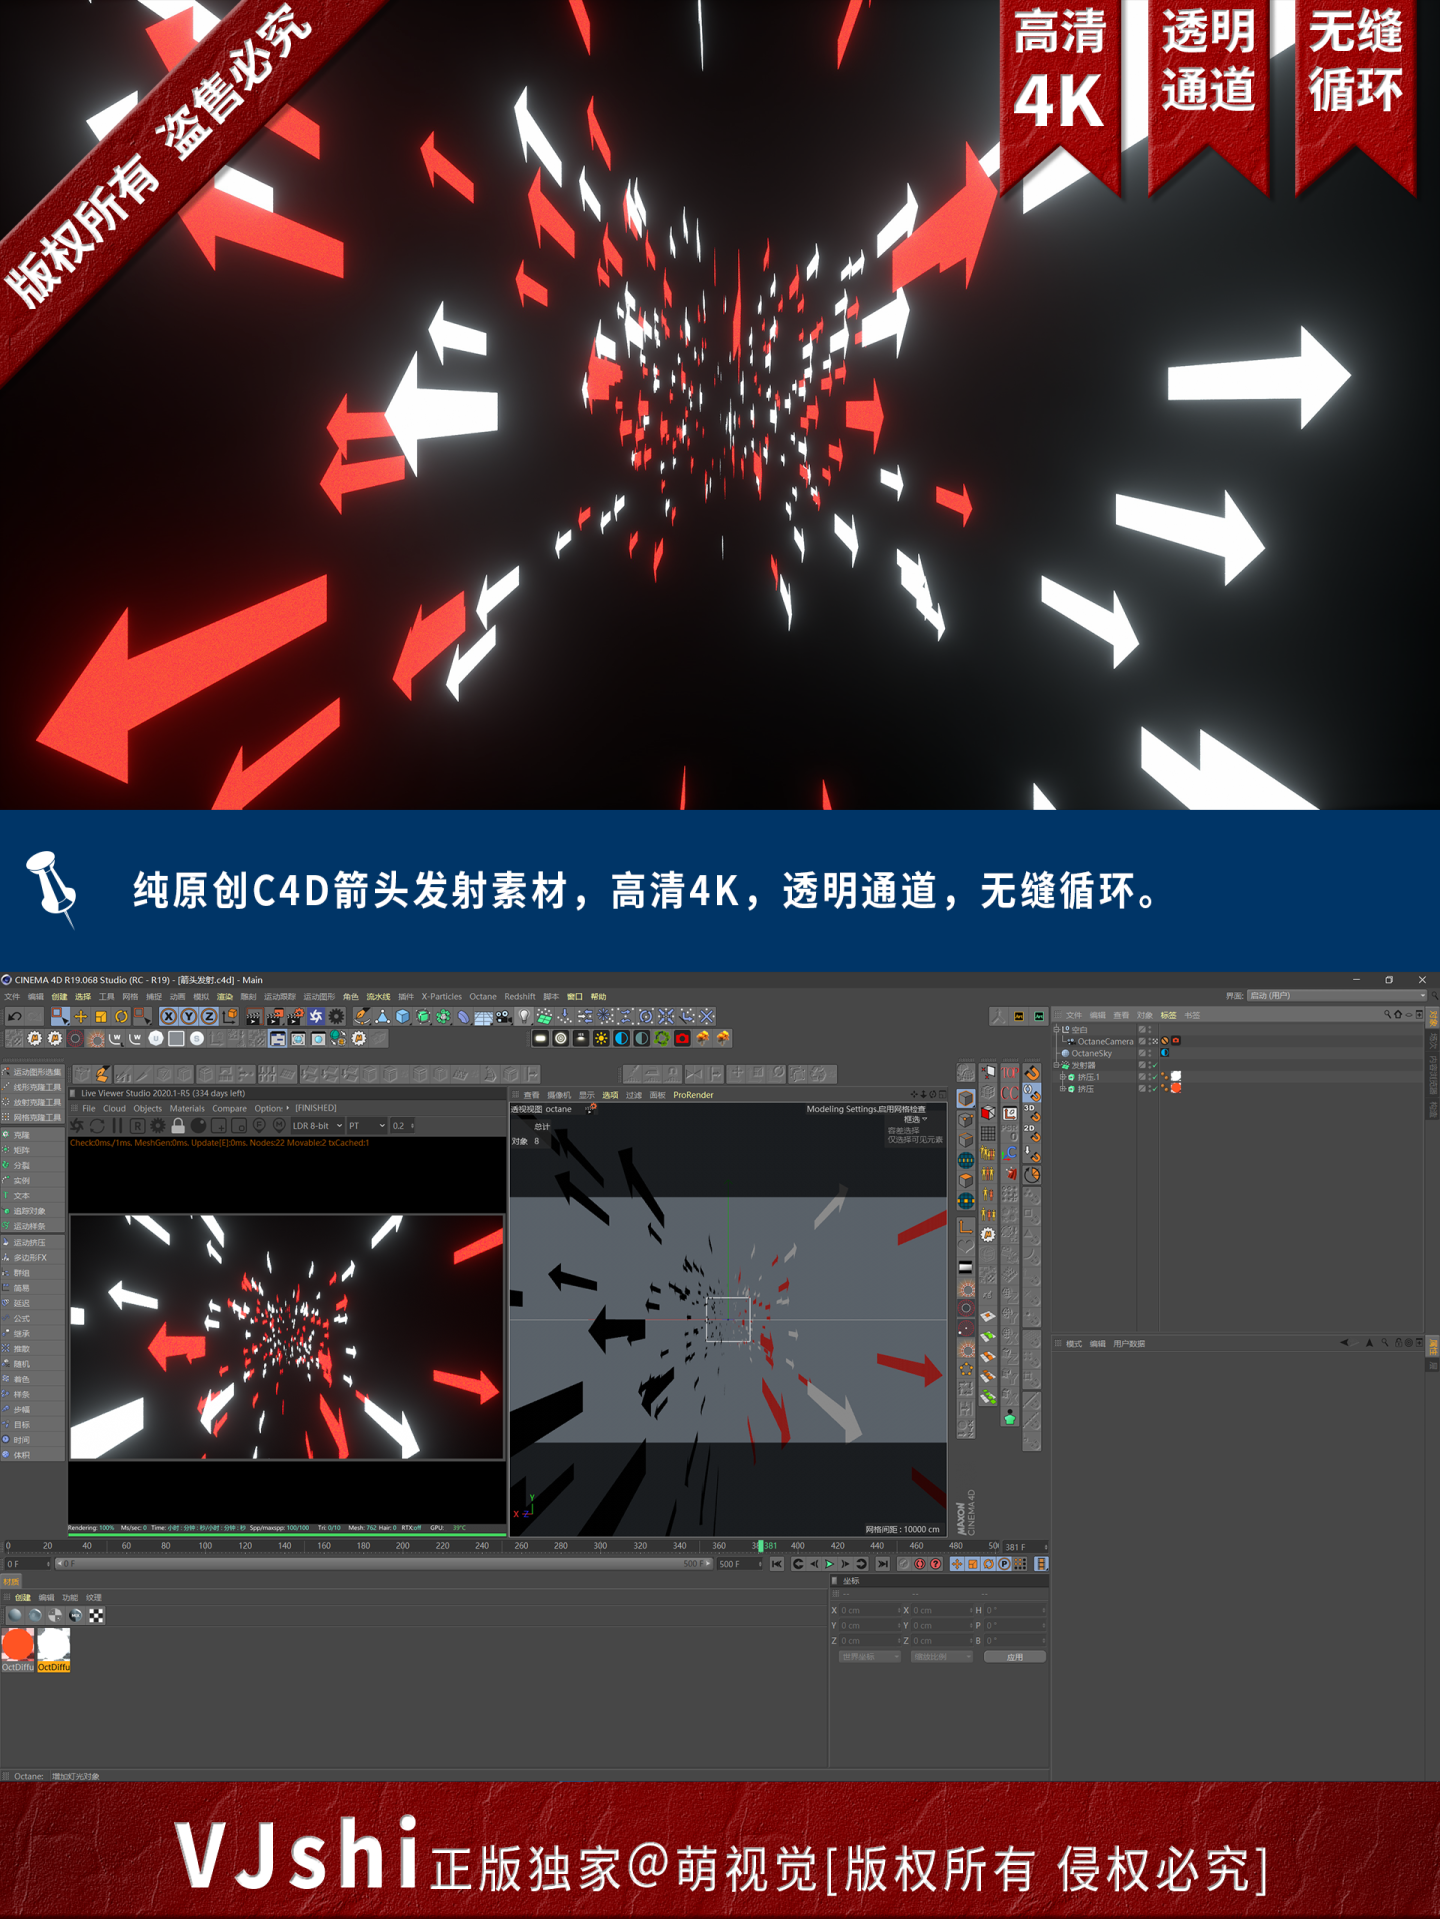Open the 界面 layout dropdown
Viewport: 1440px width, 1919px height.
click(x=1336, y=996)
